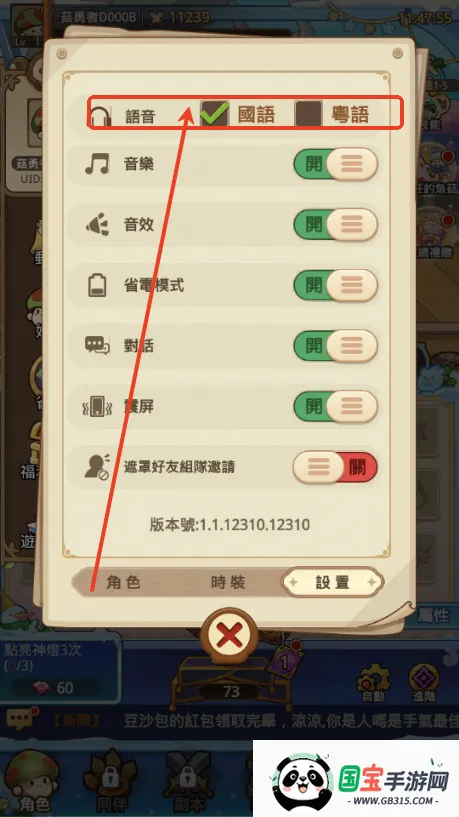The height and width of the screenshot is (817, 459).
Task: Switch to the 角色 tab
Action: click(123, 582)
